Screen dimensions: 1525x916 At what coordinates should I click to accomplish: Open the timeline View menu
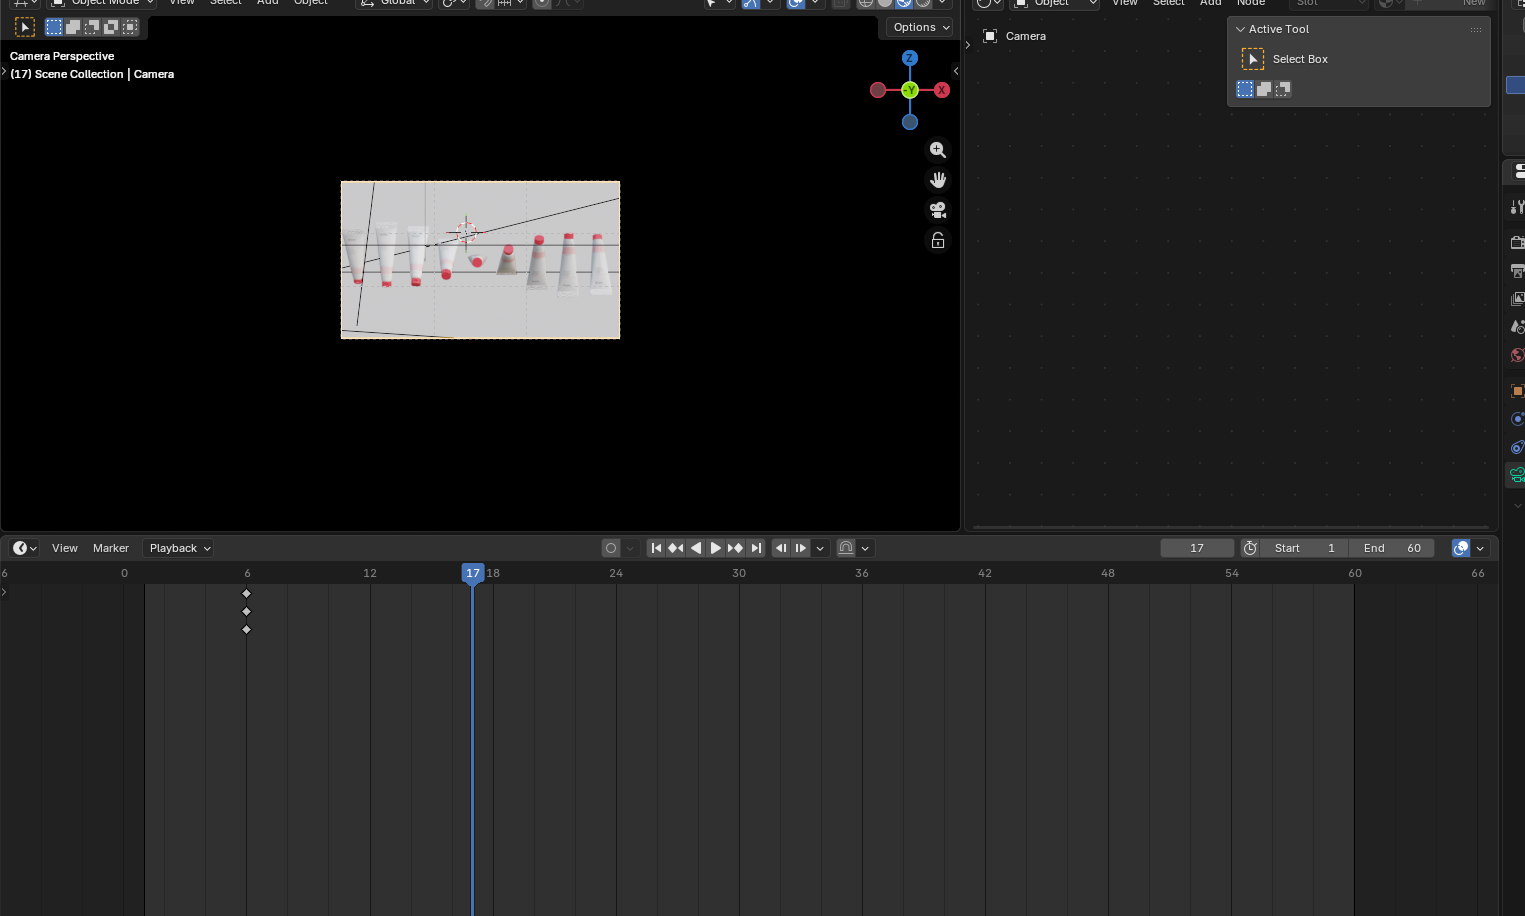pyautogui.click(x=65, y=548)
